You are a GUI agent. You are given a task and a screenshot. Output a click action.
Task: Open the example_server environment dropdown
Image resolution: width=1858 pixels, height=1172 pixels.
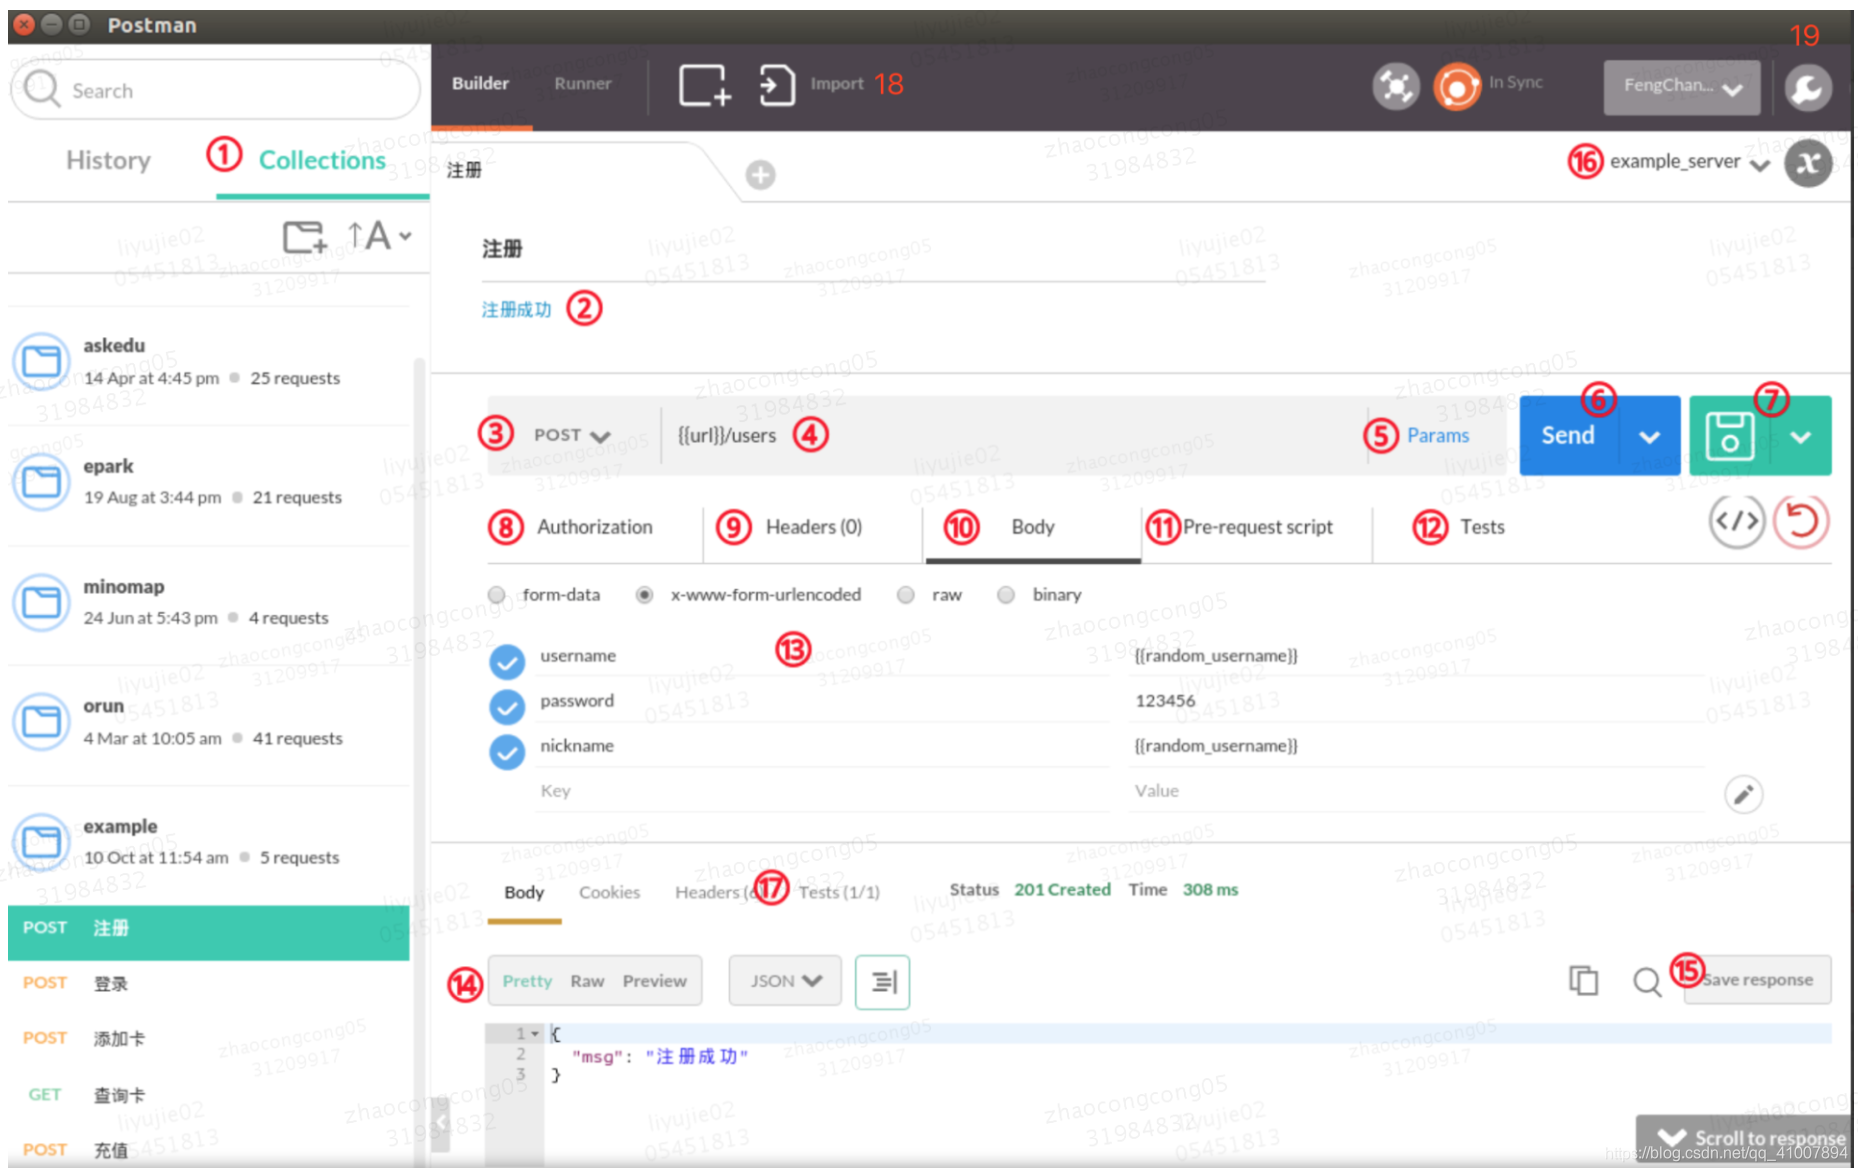coord(1689,162)
